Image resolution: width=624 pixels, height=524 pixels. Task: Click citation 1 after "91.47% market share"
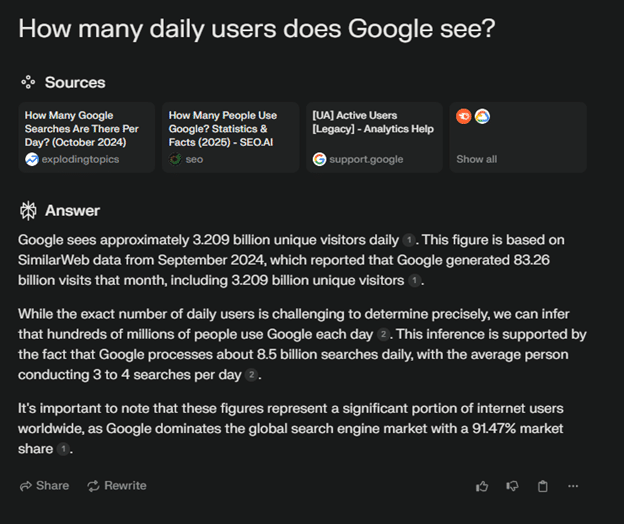point(63,450)
